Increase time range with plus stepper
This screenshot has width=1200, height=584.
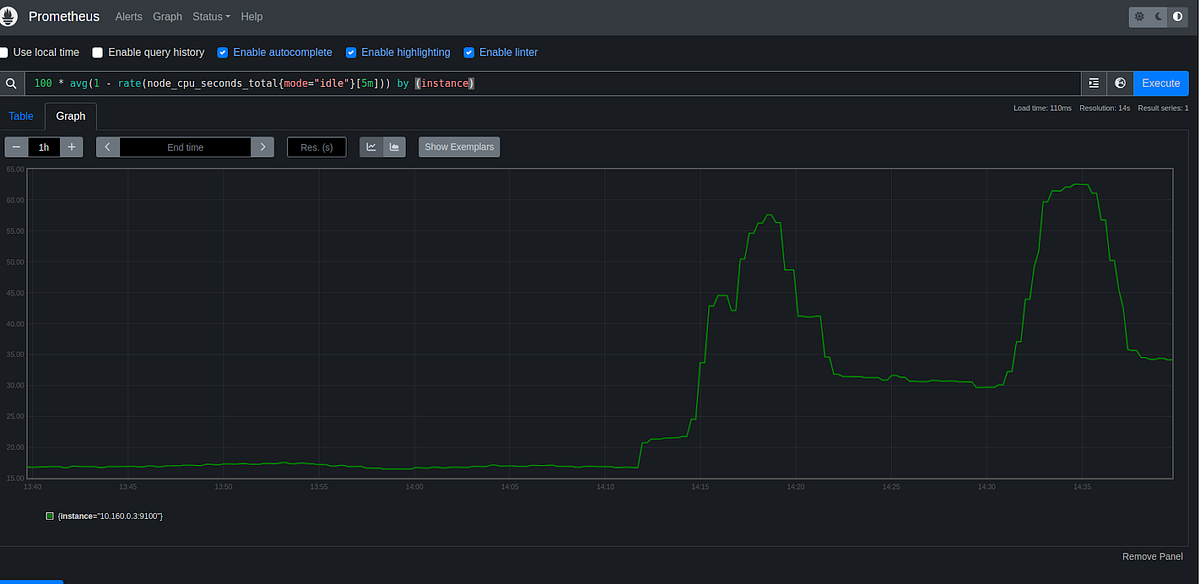pos(71,146)
